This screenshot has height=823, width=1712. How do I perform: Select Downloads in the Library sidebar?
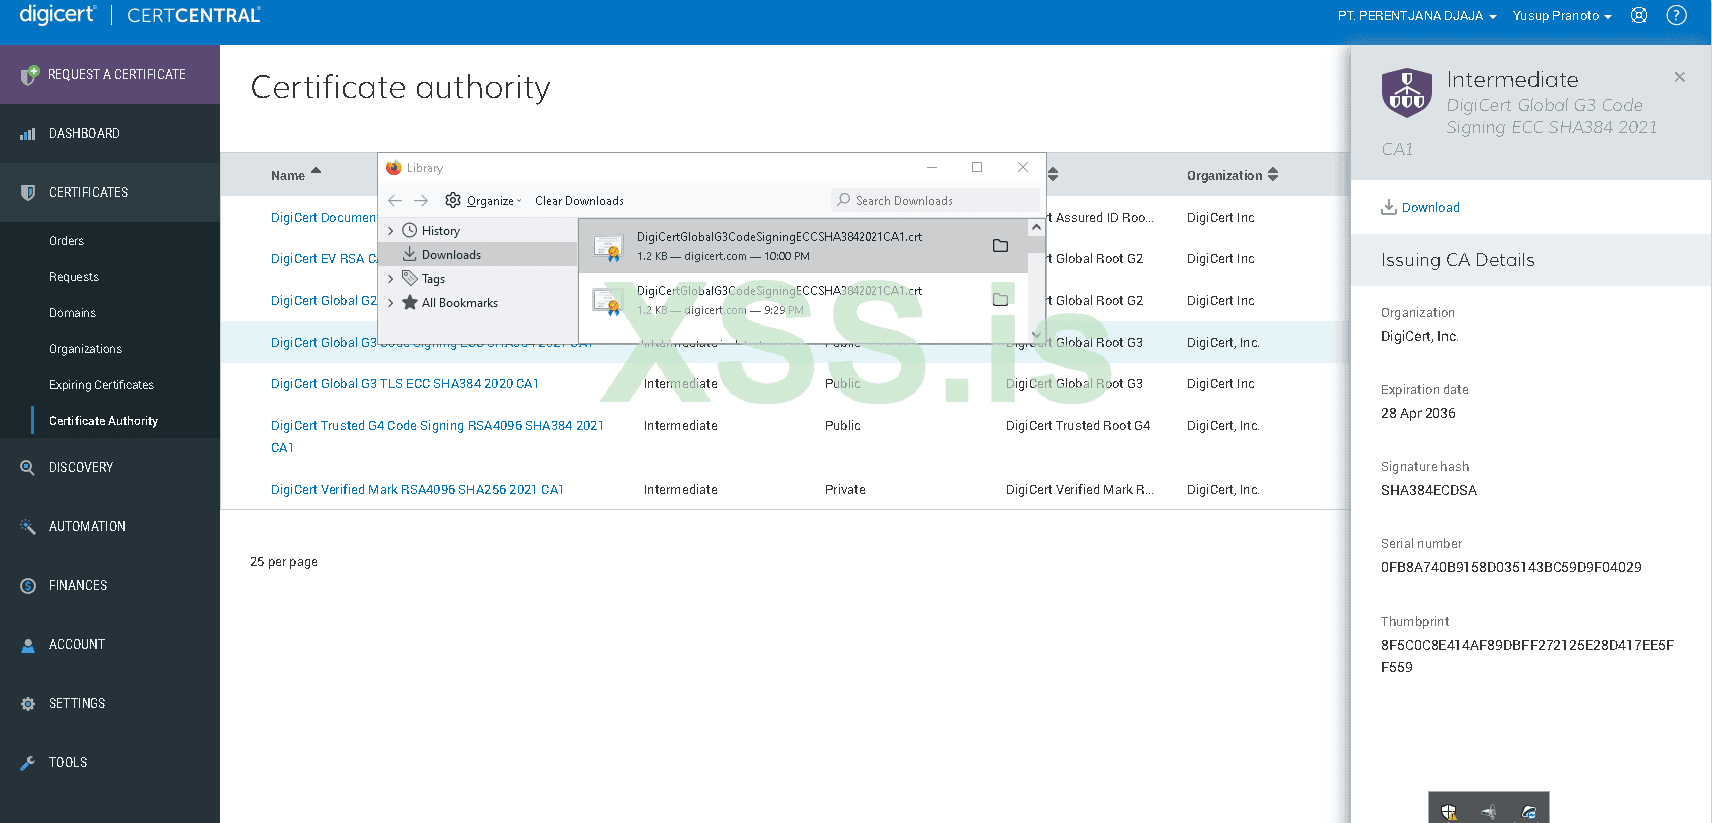pos(451,255)
